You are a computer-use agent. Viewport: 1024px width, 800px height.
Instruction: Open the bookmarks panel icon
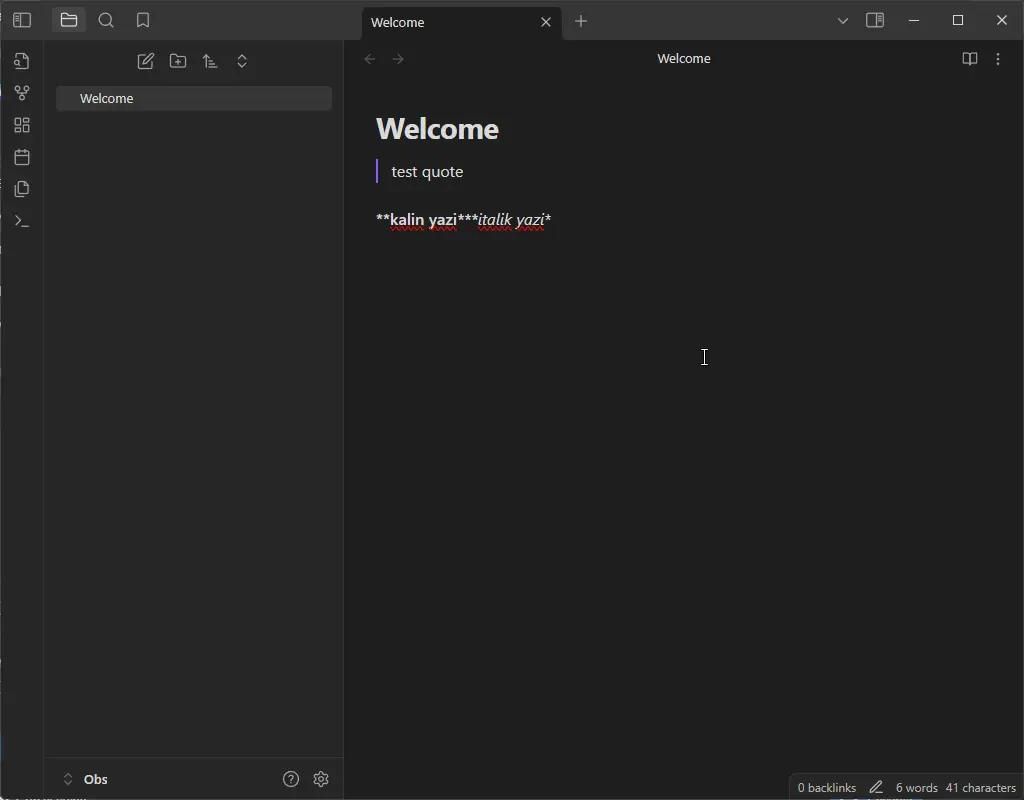coord(143,21)
